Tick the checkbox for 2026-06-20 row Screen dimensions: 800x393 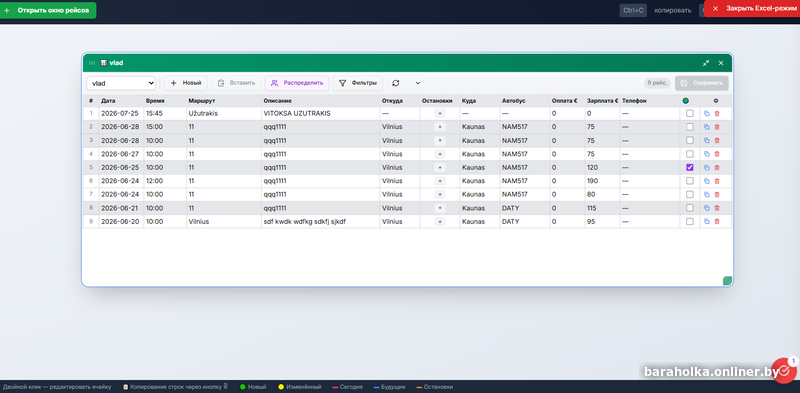pyautogui.click(x=690, y=222)
